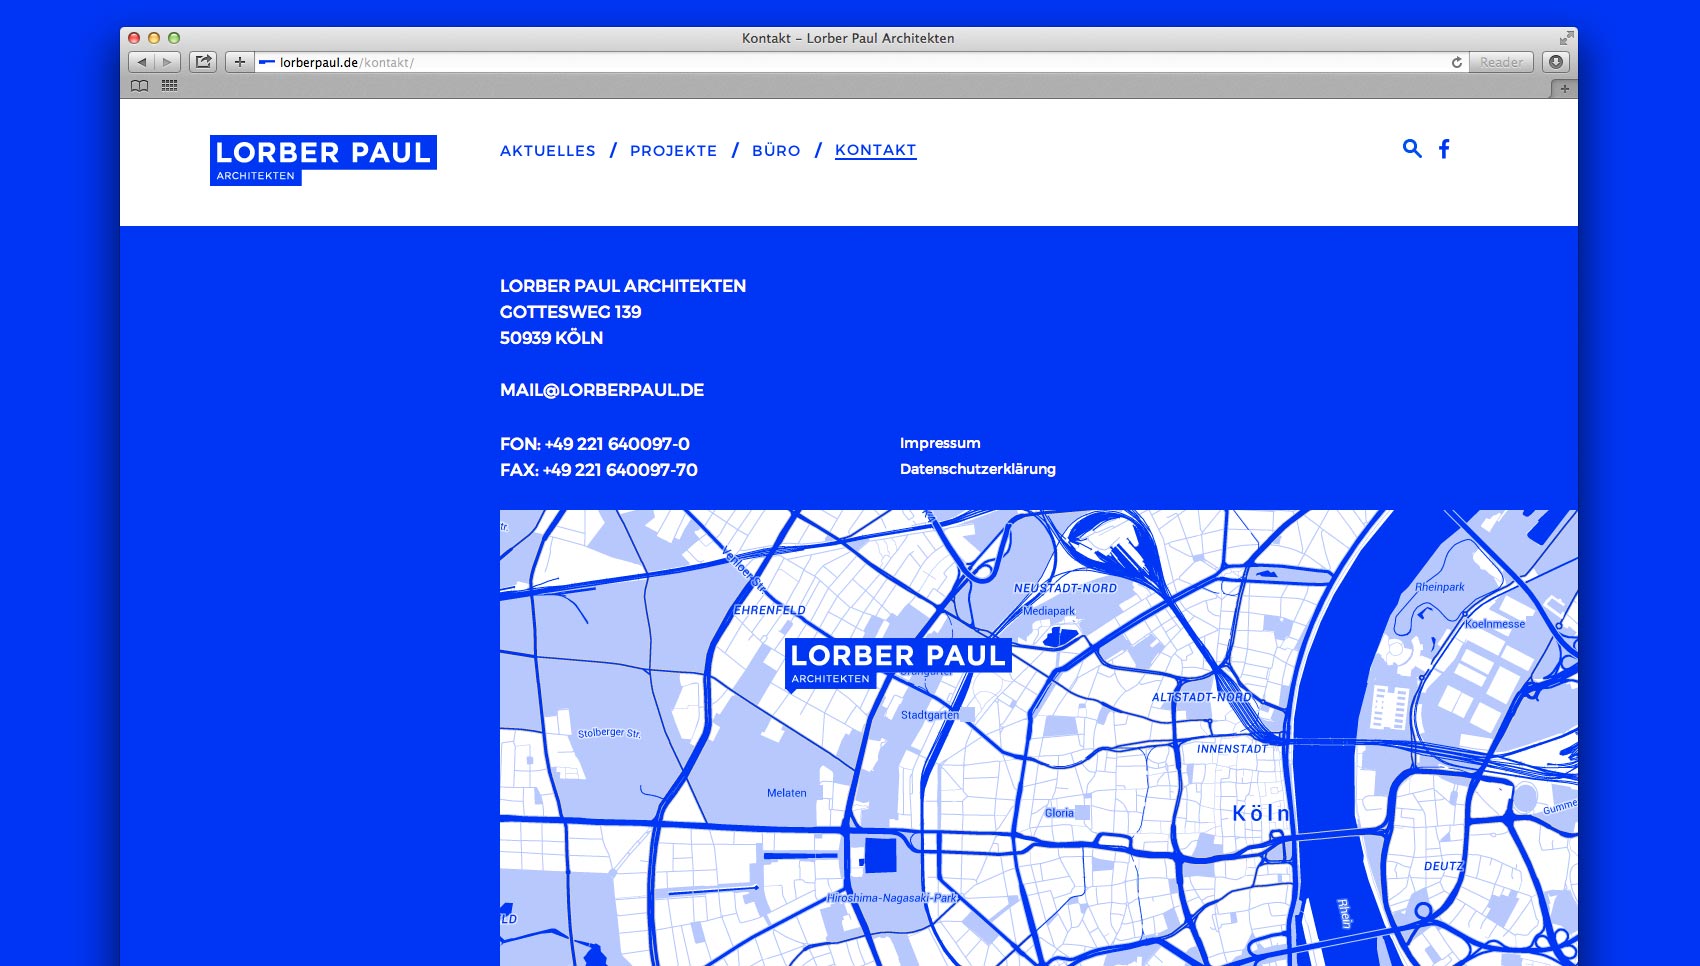Open the Impressum link
This screenshot has height=966, width=1700.
[939, 443]
